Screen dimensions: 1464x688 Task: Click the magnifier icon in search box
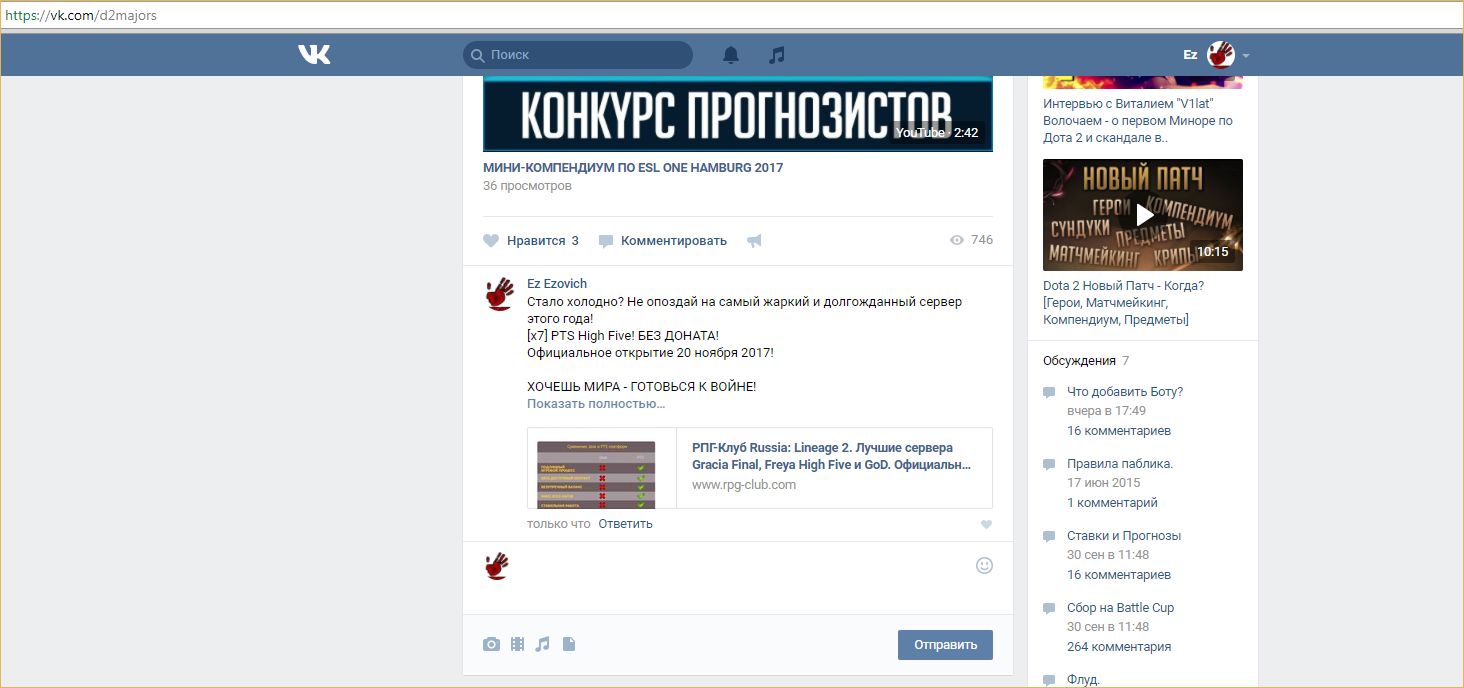pos(478,55)
